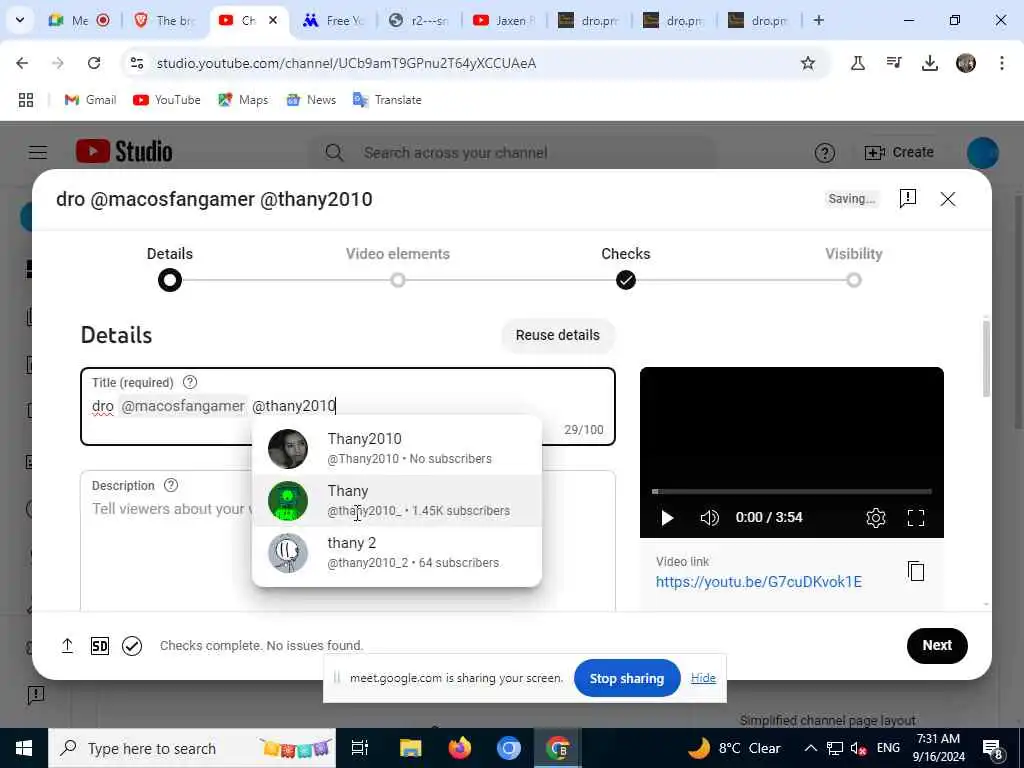Click the video preview progress bar
The width and height of the screenshot is (1024, 768).
coord(792,491)
